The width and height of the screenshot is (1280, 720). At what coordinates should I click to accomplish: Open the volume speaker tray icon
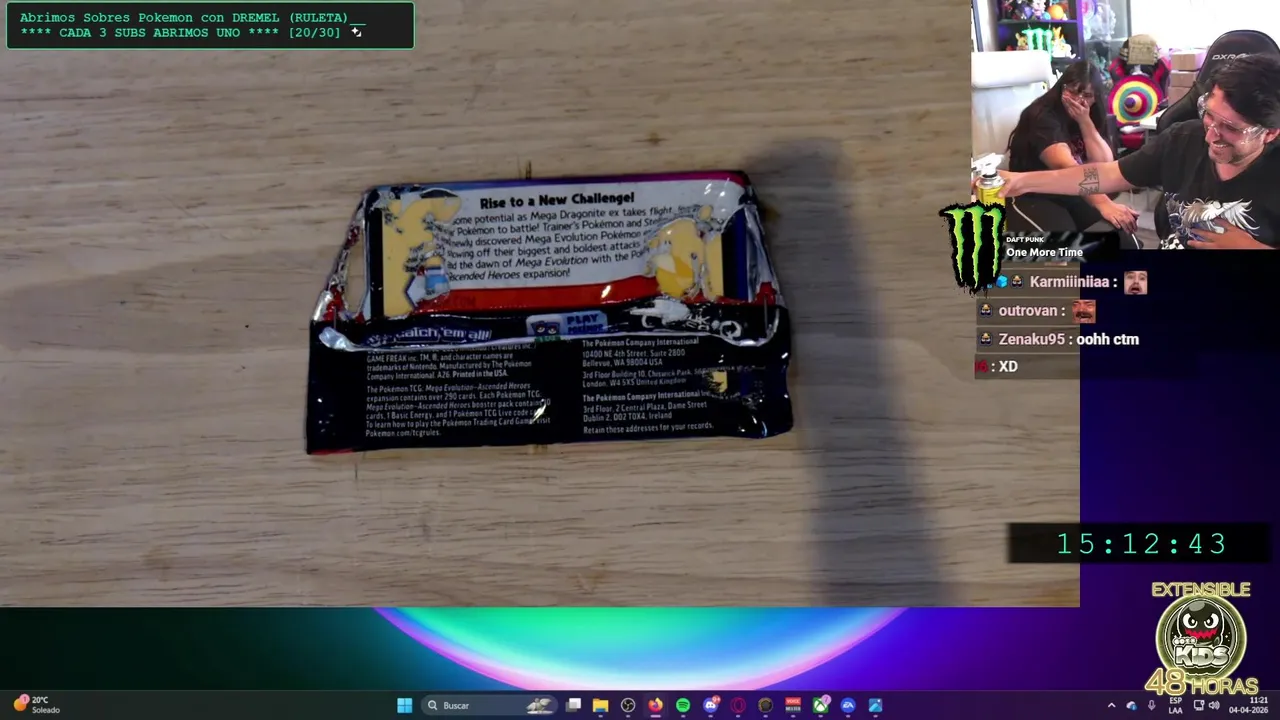click(x=1214, y=705)
